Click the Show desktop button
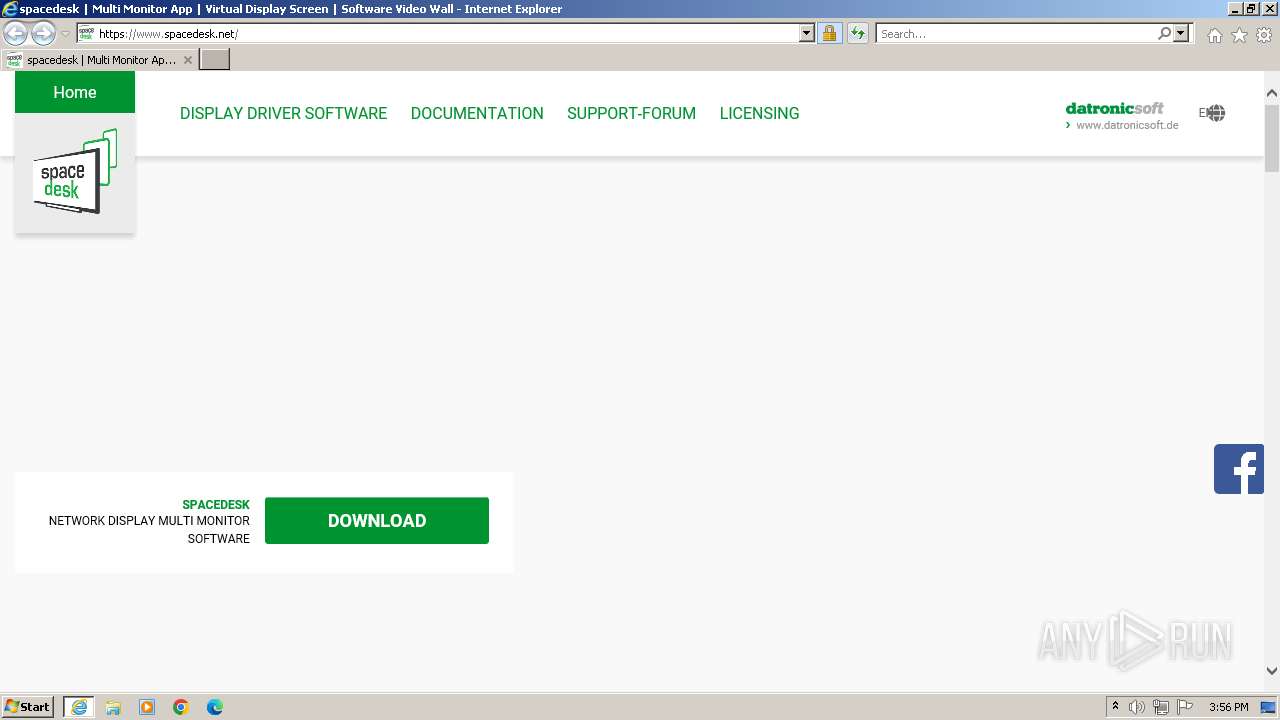This screenshot has width=1280, height=720. point(1268,707)
